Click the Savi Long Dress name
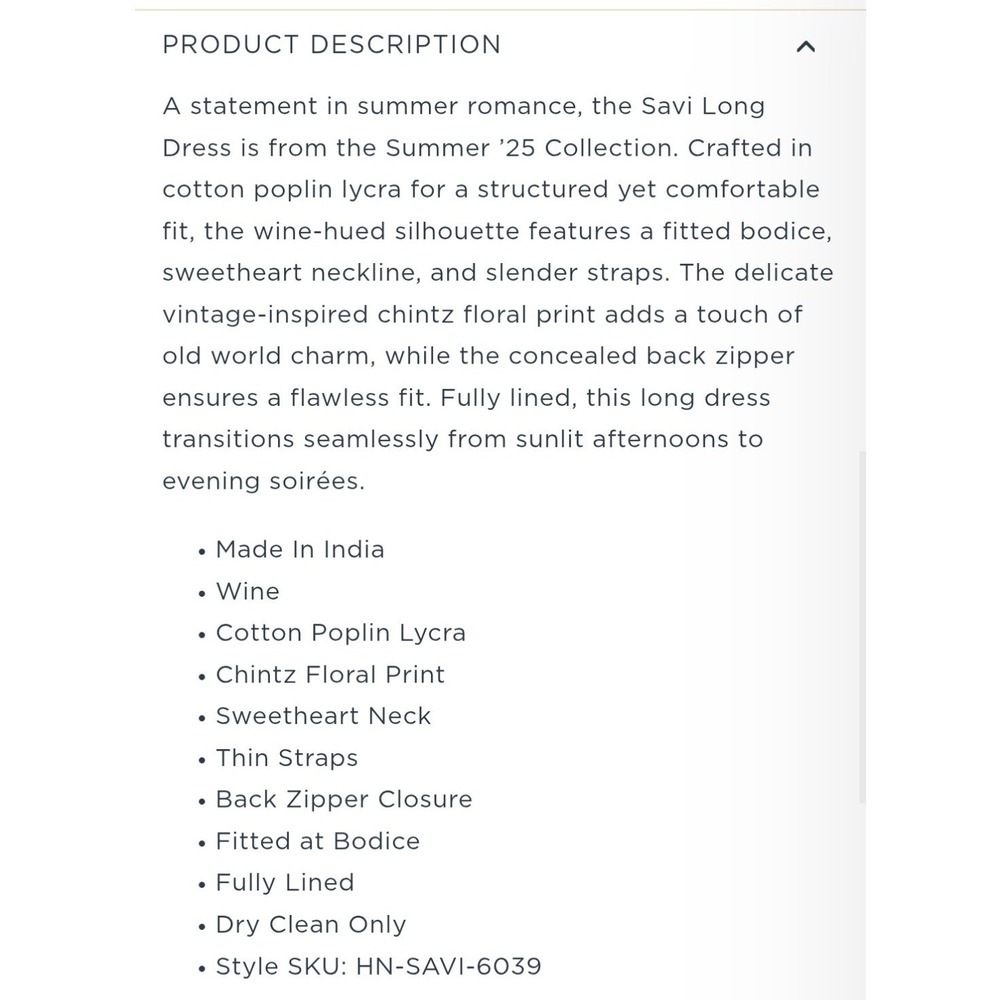The width and height of the screenshot is (1000, 1000). point(703,107)
